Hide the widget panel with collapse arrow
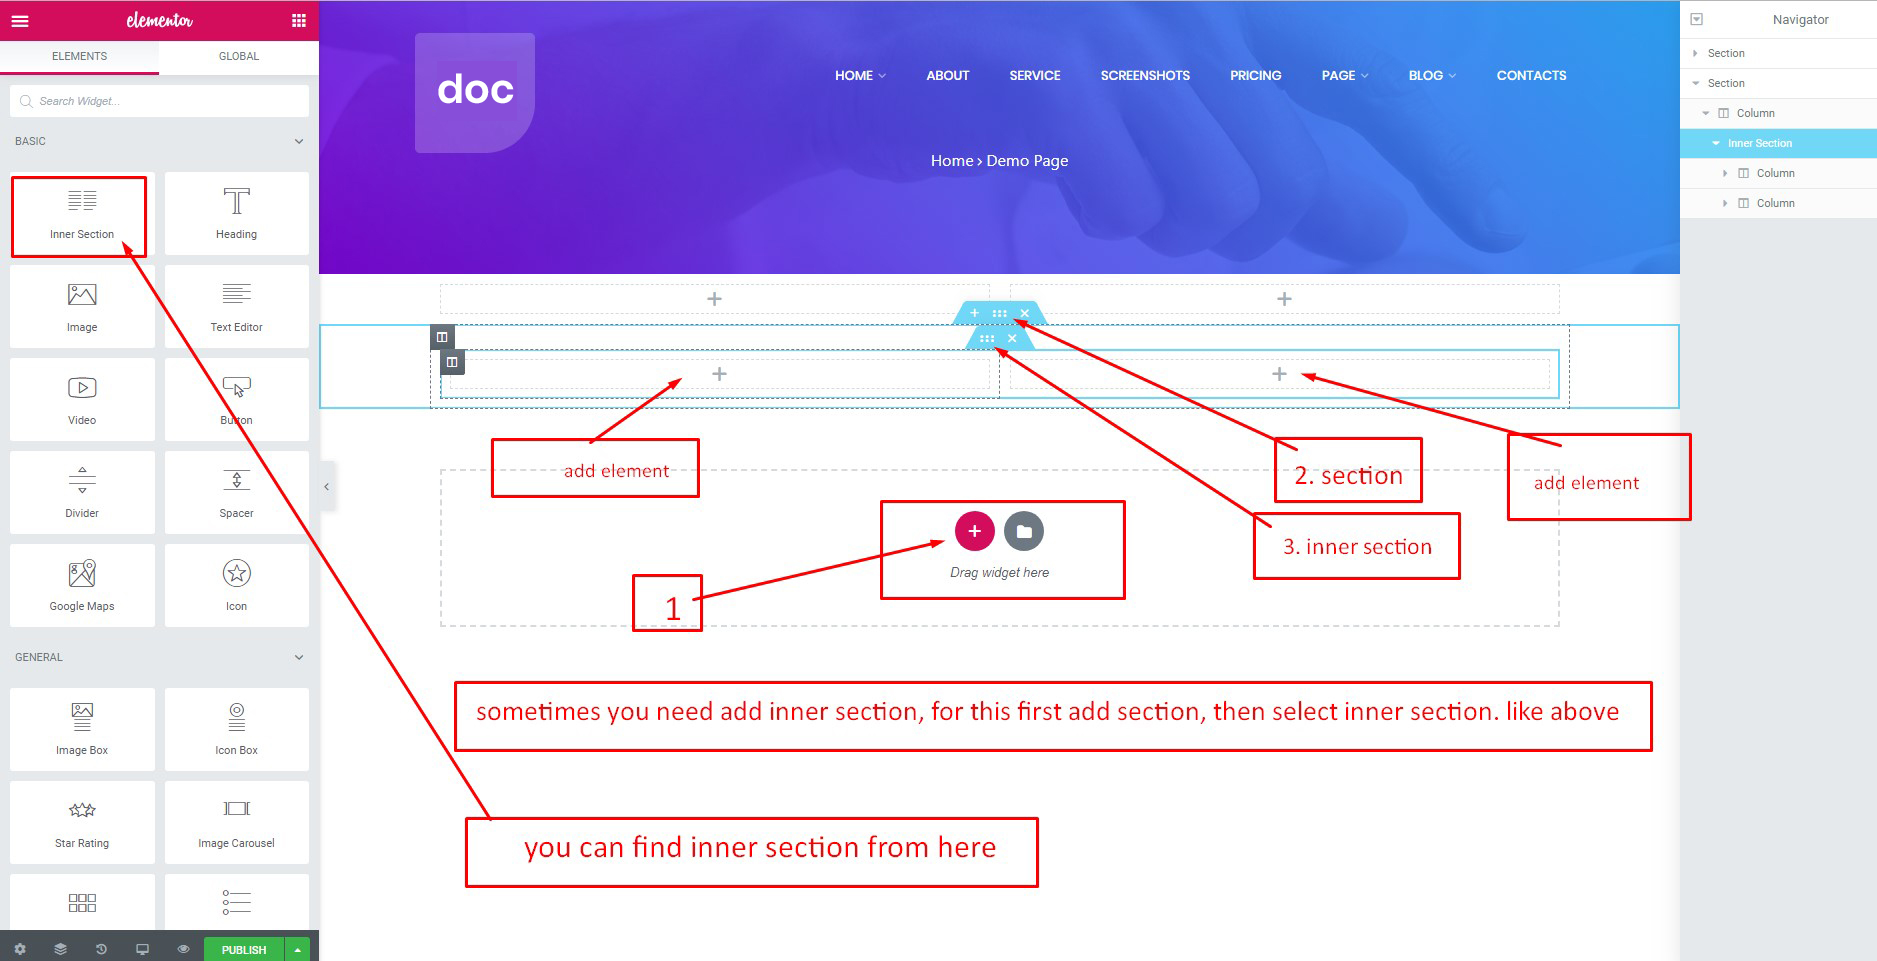Screen dimensions: 1877x961 (326, 487)
